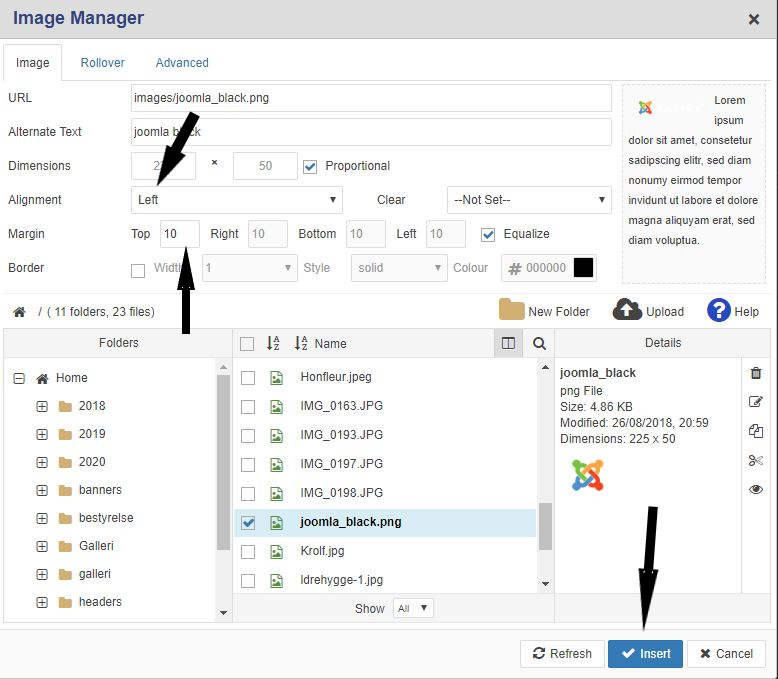Click the delete trash icon in Details
Viewport: 778px width, 679px height.
755,373
